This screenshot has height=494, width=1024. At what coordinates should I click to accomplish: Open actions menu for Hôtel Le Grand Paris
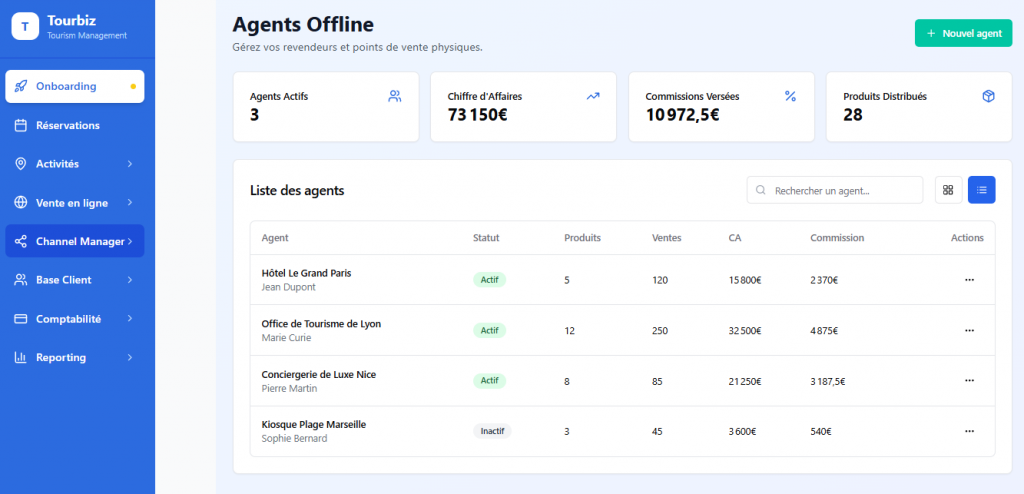click(968, 280)
